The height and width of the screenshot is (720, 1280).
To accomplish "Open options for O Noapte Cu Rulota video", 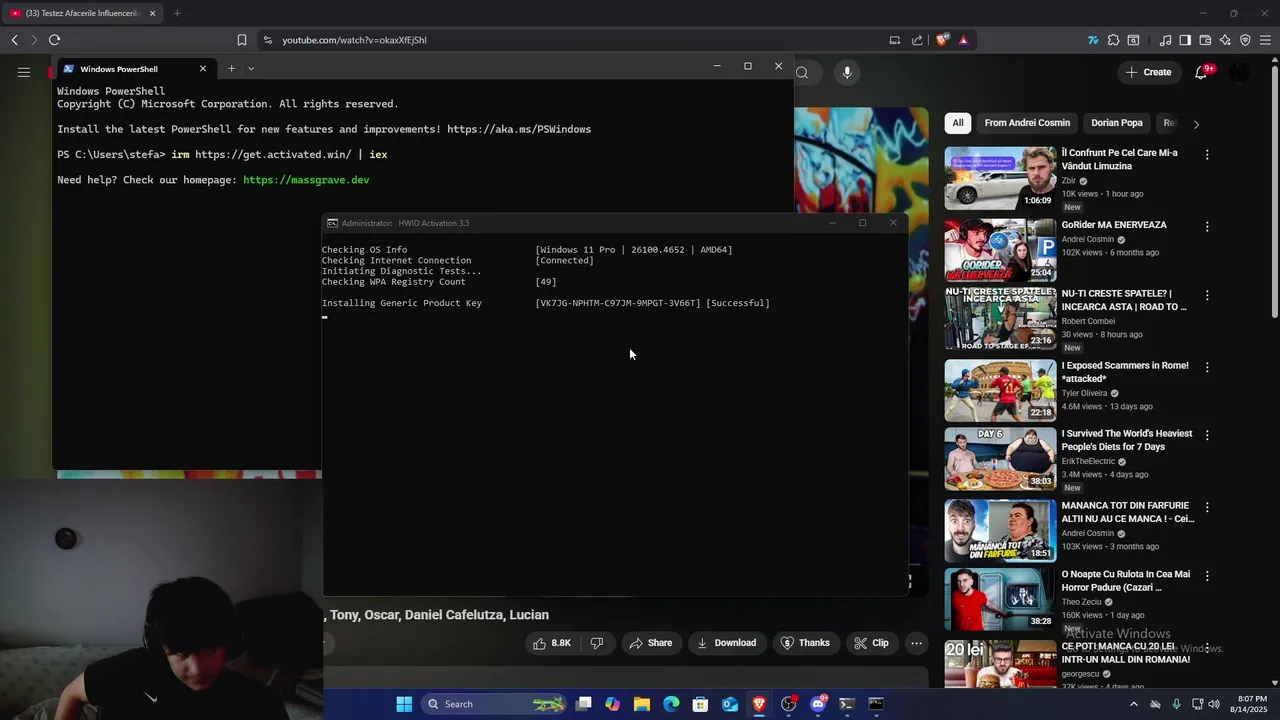I will [x=1207, y=576].
